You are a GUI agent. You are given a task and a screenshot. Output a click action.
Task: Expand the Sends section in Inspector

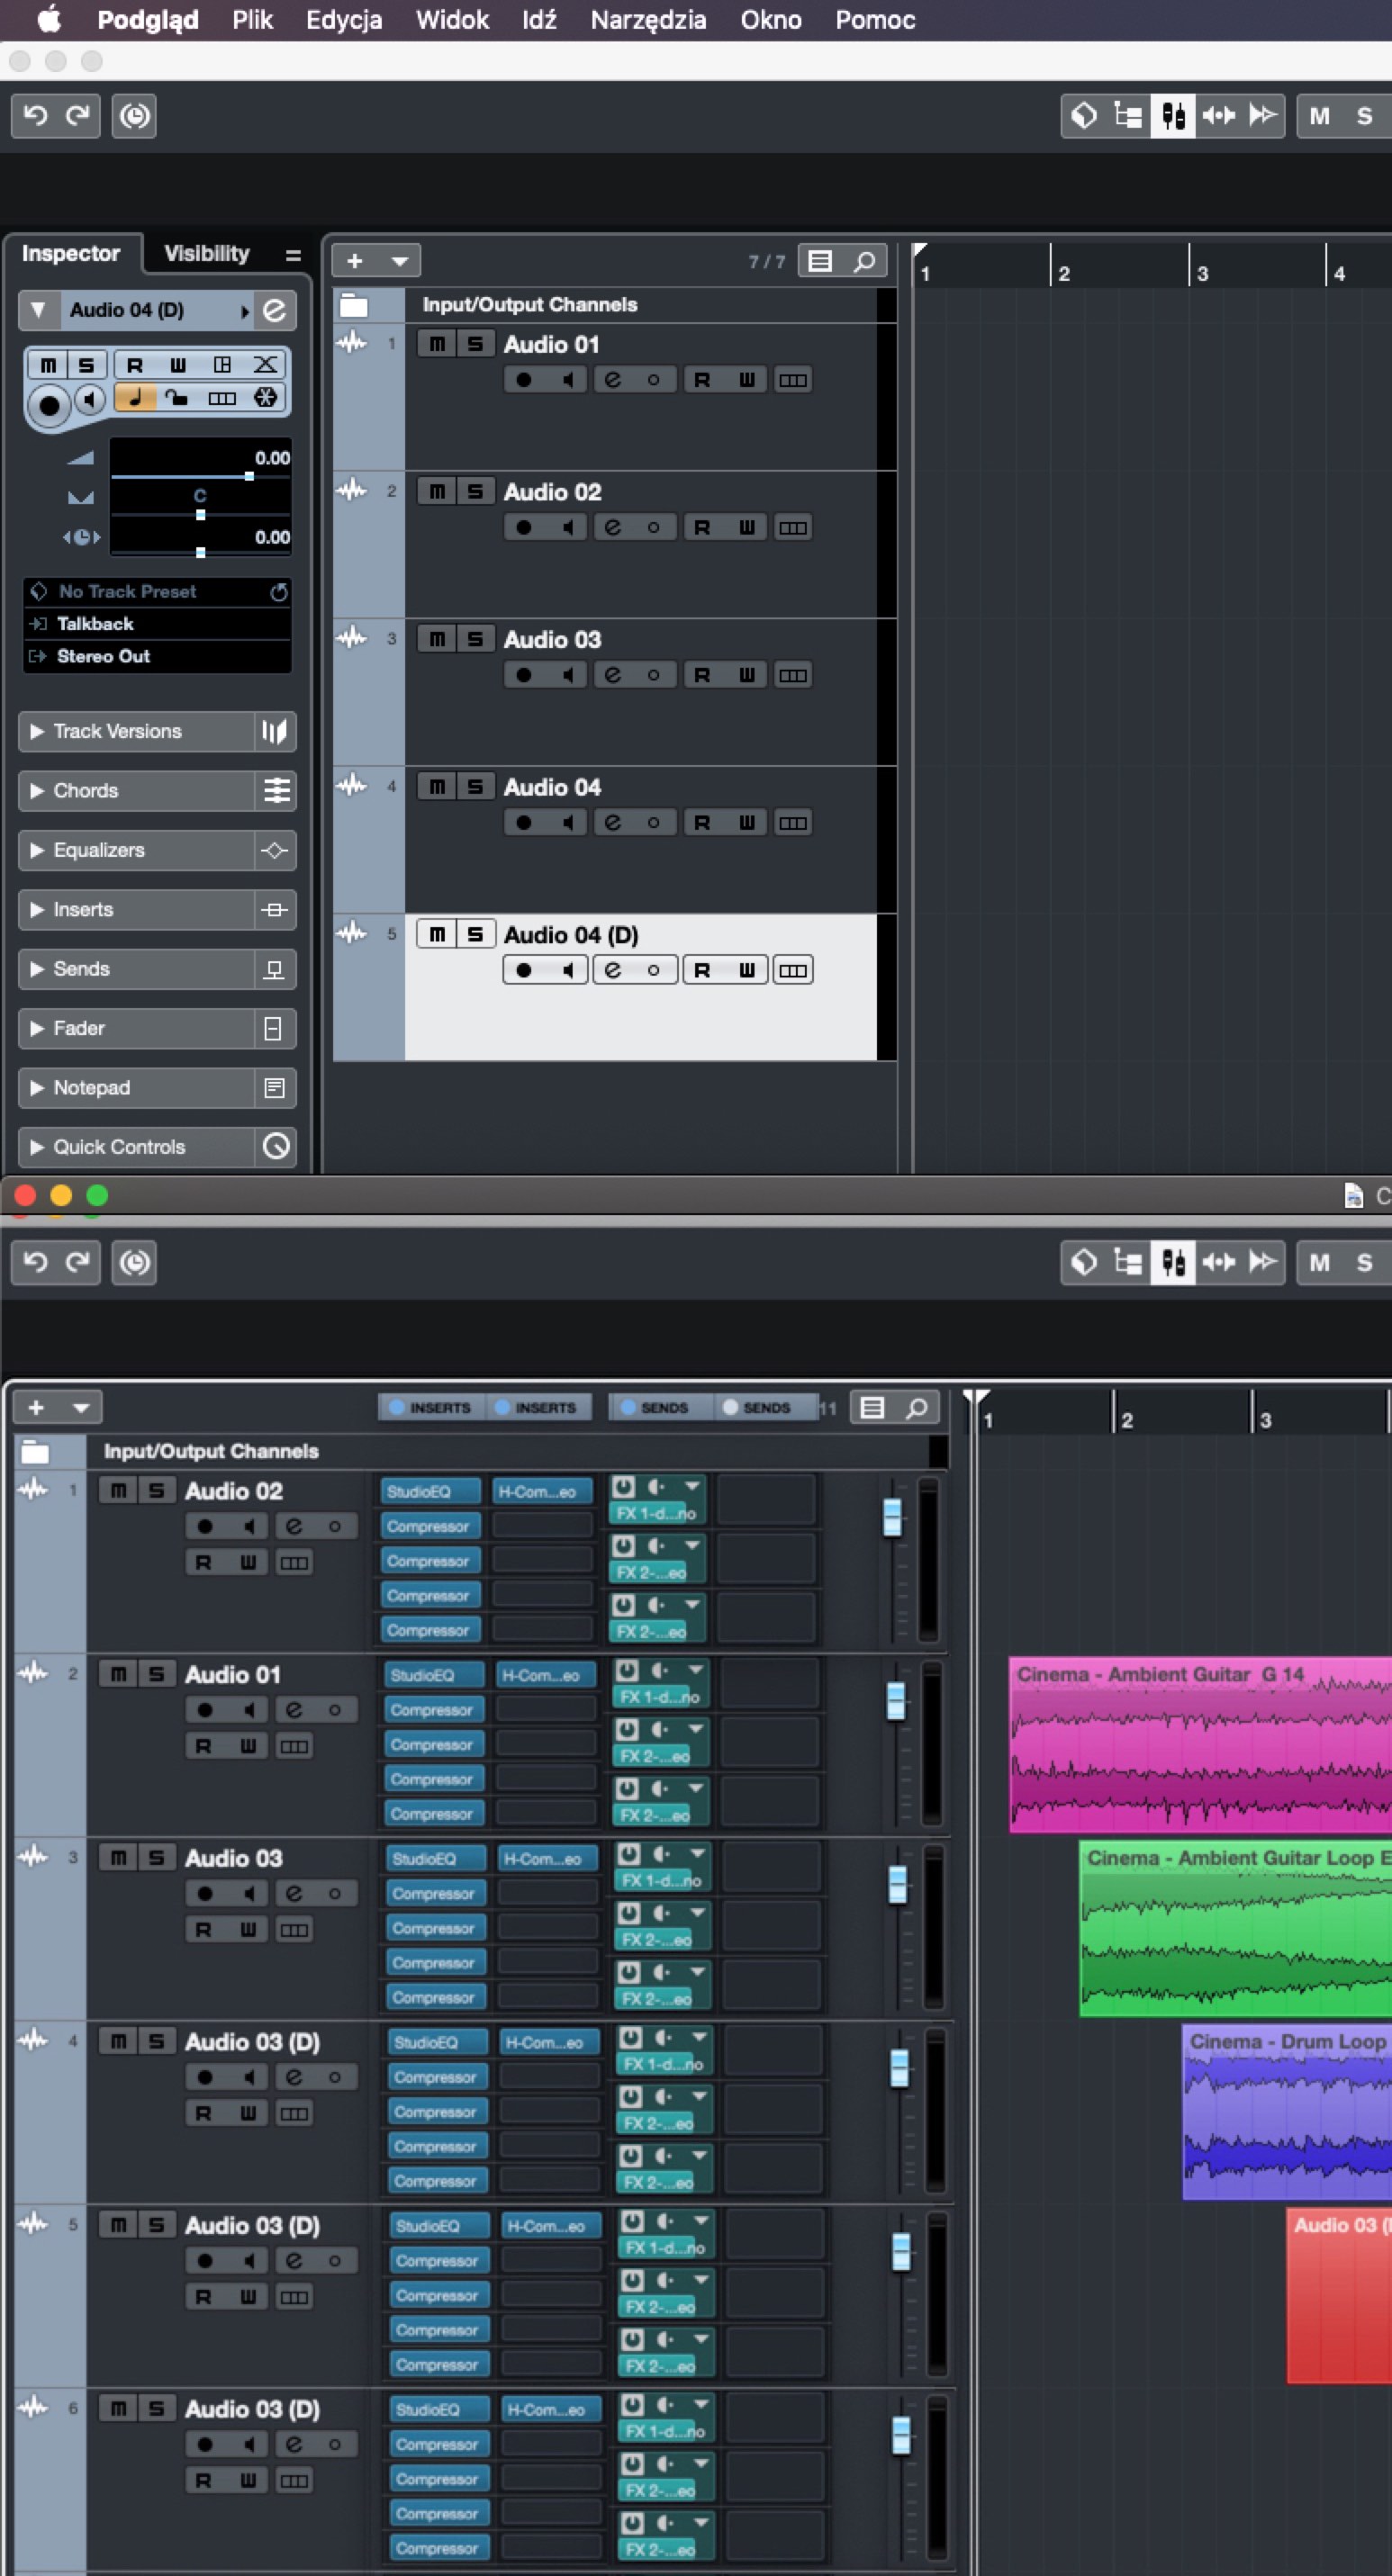(37, 969)
